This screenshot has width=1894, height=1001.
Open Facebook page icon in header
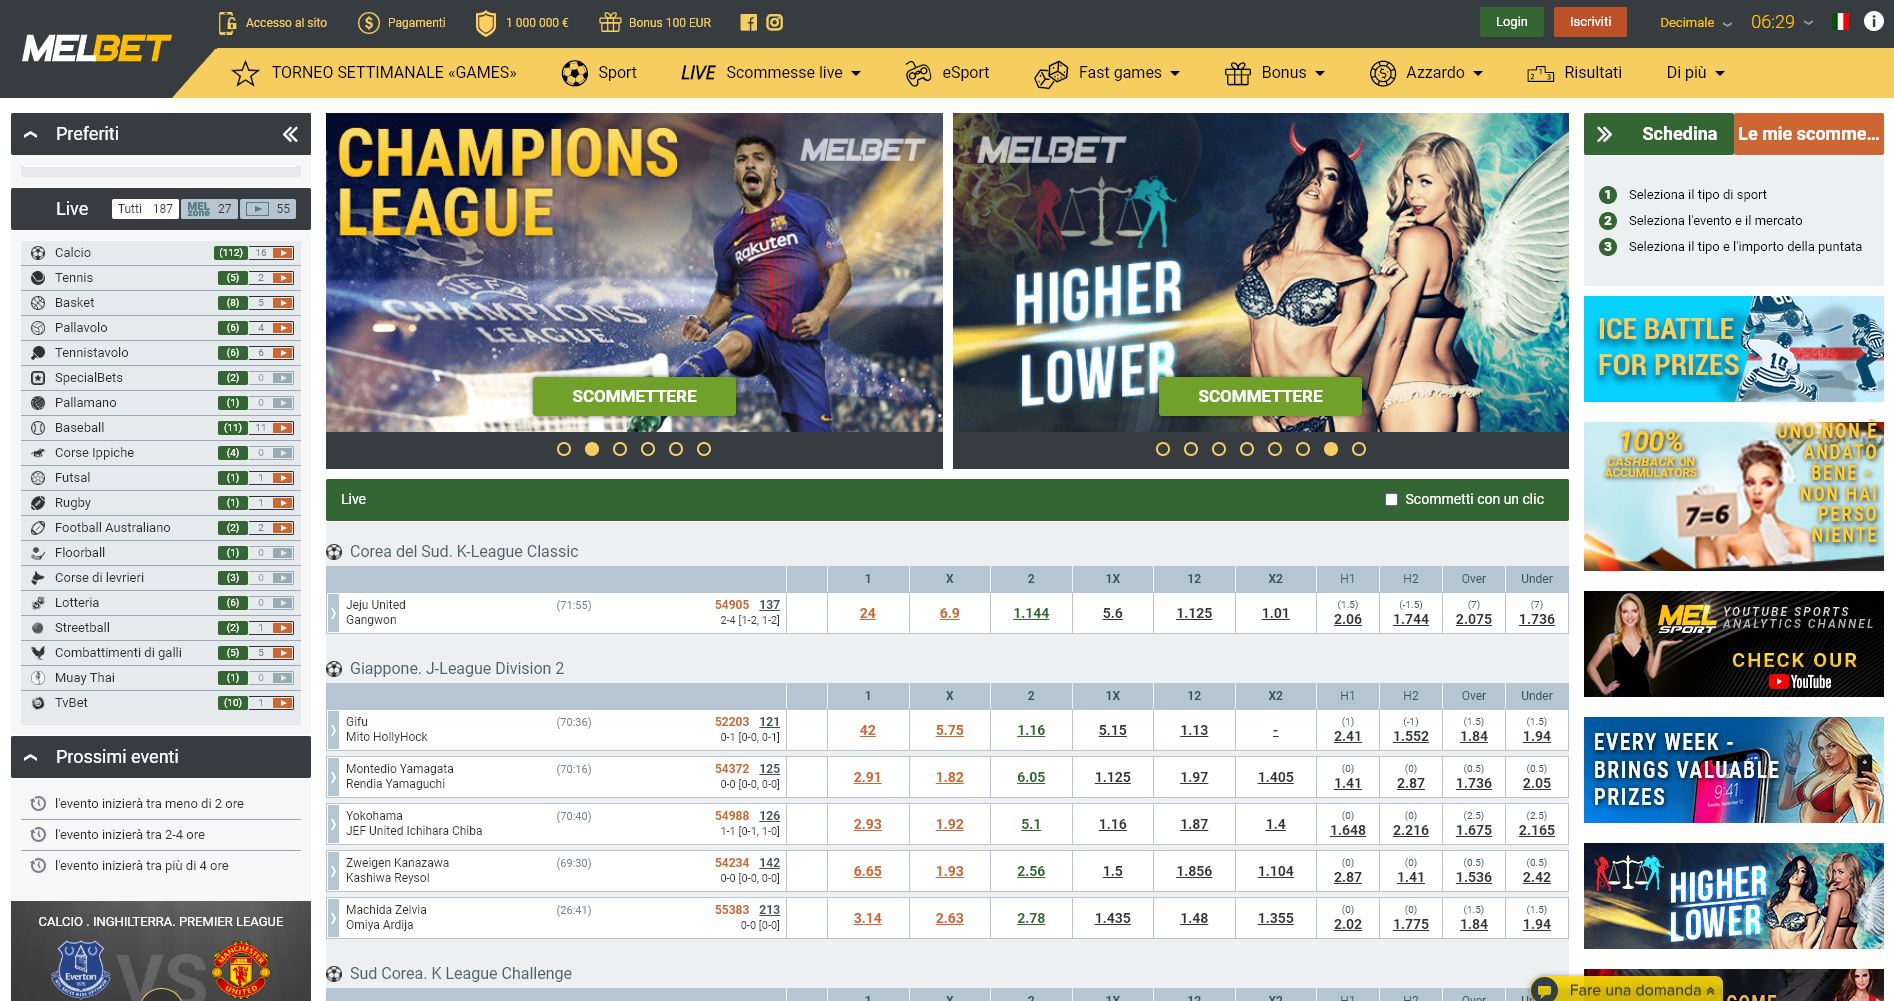pyautogui.click(x=748, y=23)
